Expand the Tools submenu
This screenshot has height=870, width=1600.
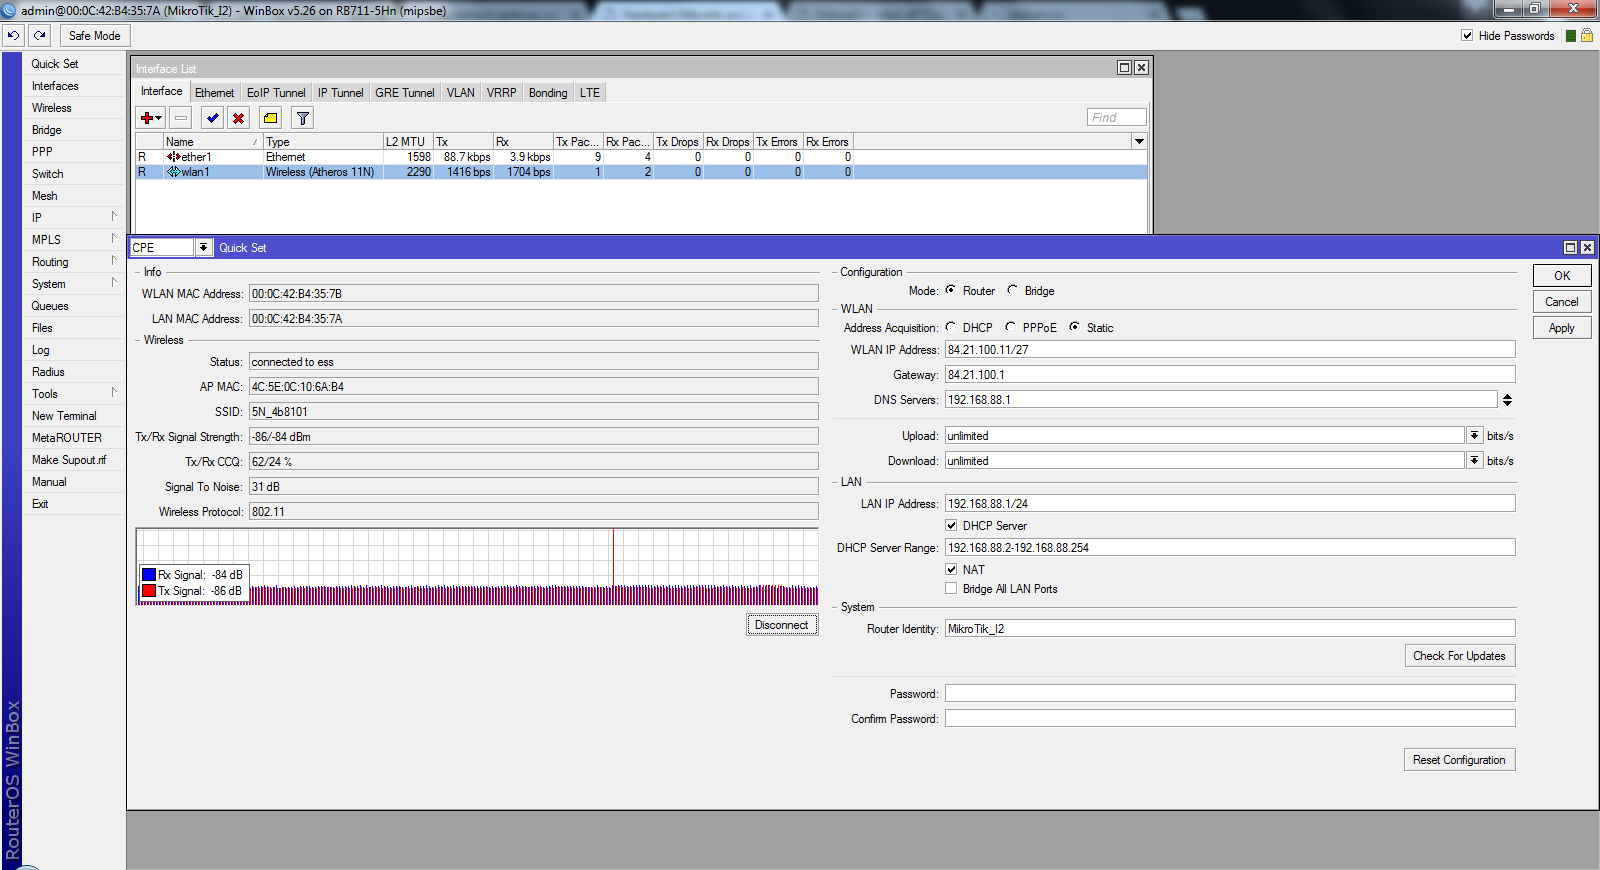click(114, 393)
